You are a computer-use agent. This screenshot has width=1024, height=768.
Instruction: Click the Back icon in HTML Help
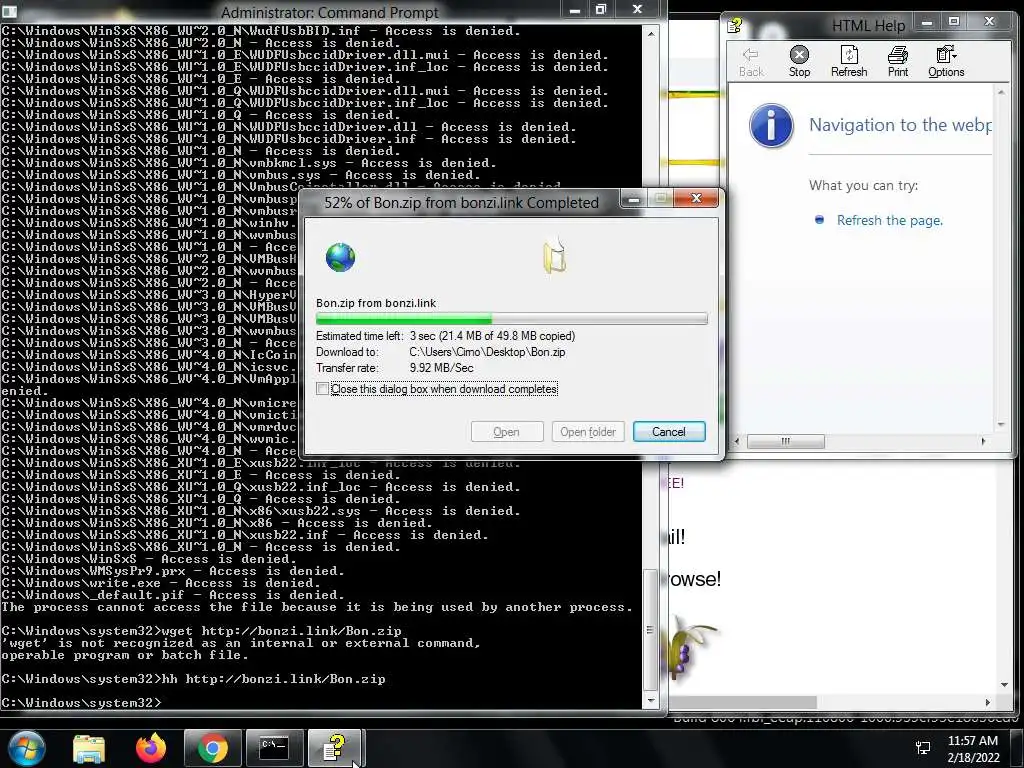[x=750, y=62]
